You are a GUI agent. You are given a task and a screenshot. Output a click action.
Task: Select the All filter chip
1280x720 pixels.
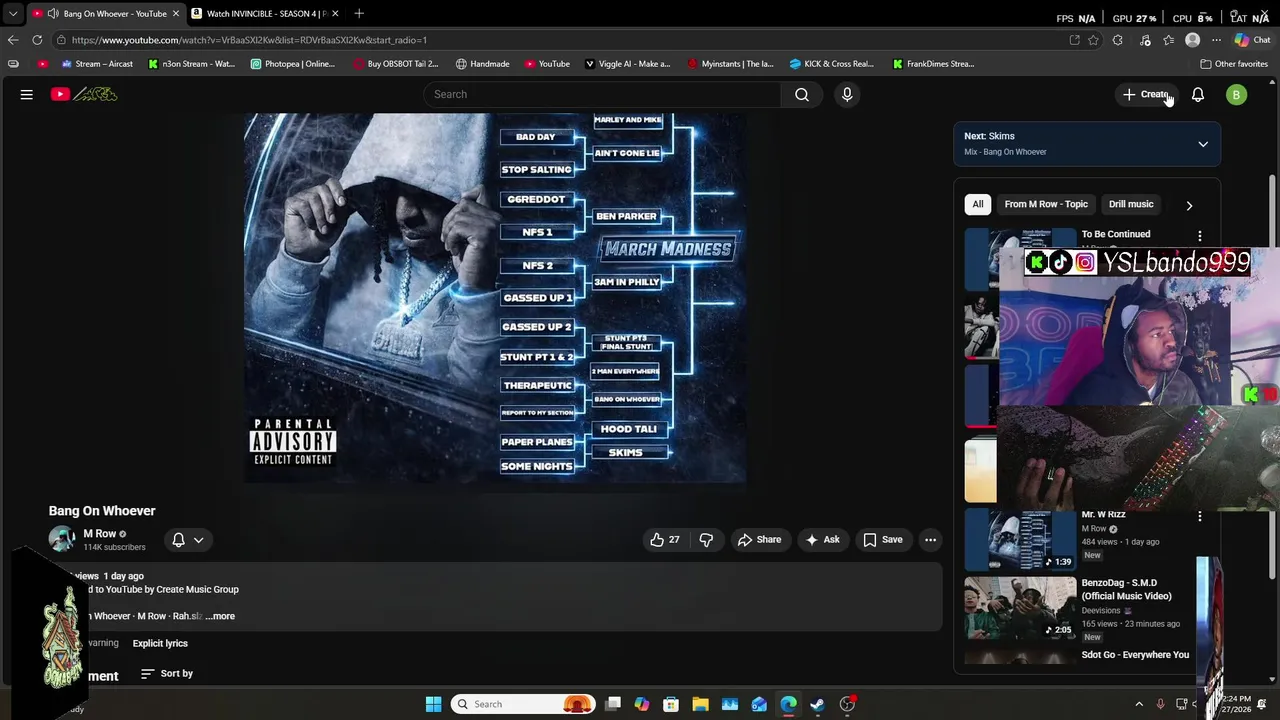pos(978,204)
